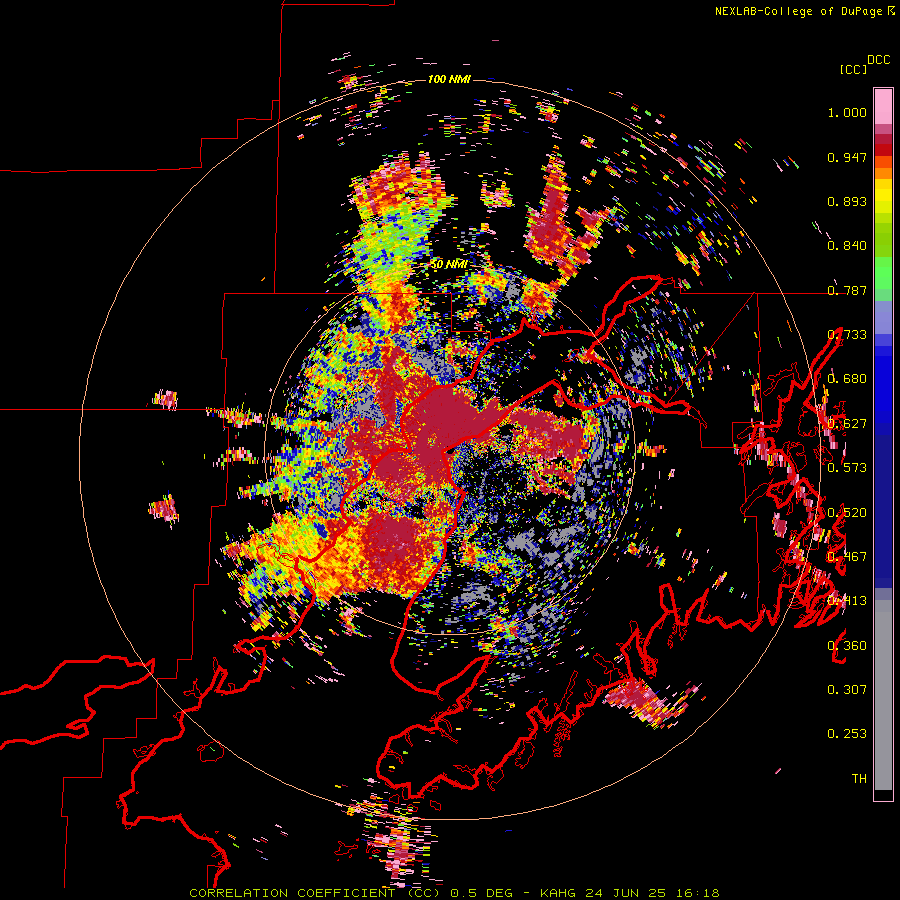Click the pink top segment of color bar
Image resolution: width=900 pixels, height=900 pixels.
(883, 106)
